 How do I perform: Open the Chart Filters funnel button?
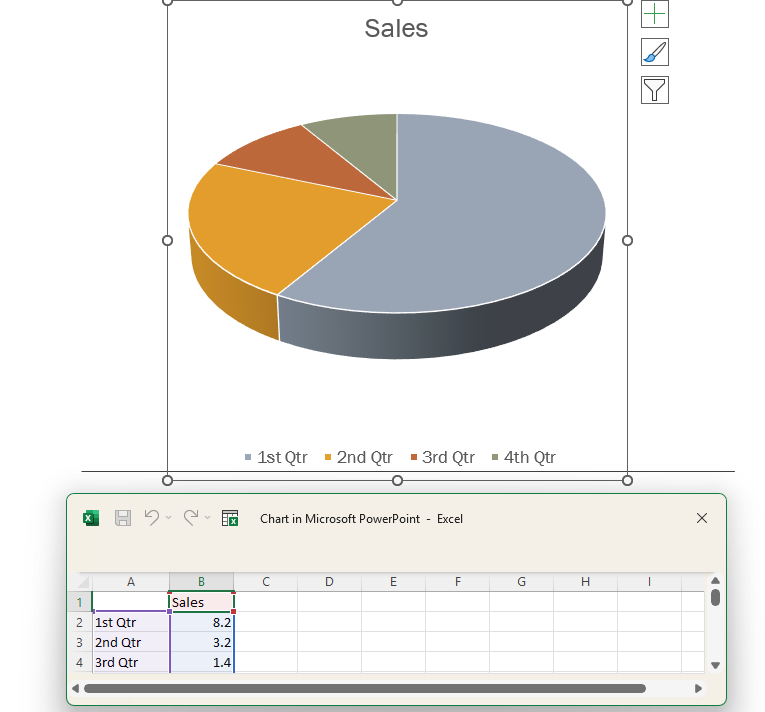click(x=655, y=90)
